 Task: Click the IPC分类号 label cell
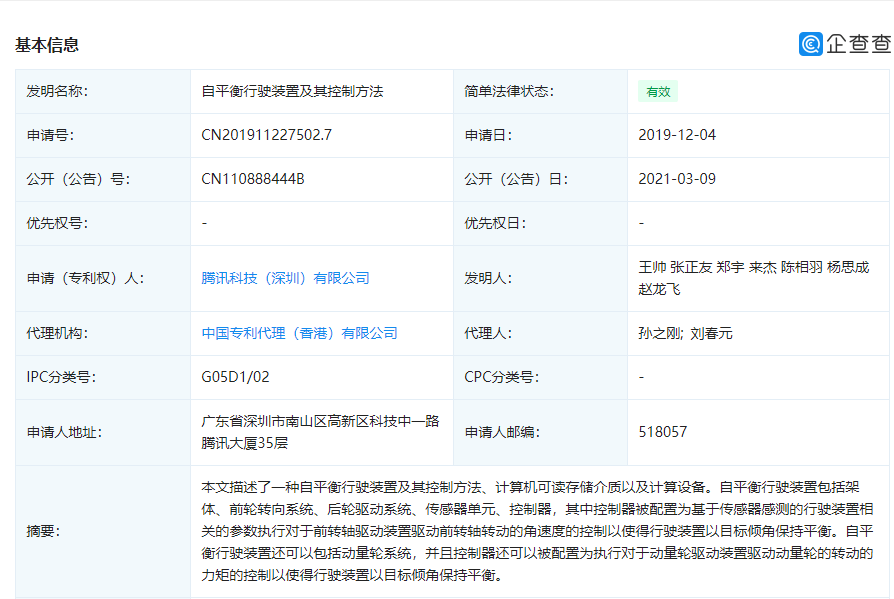[103, 377]
